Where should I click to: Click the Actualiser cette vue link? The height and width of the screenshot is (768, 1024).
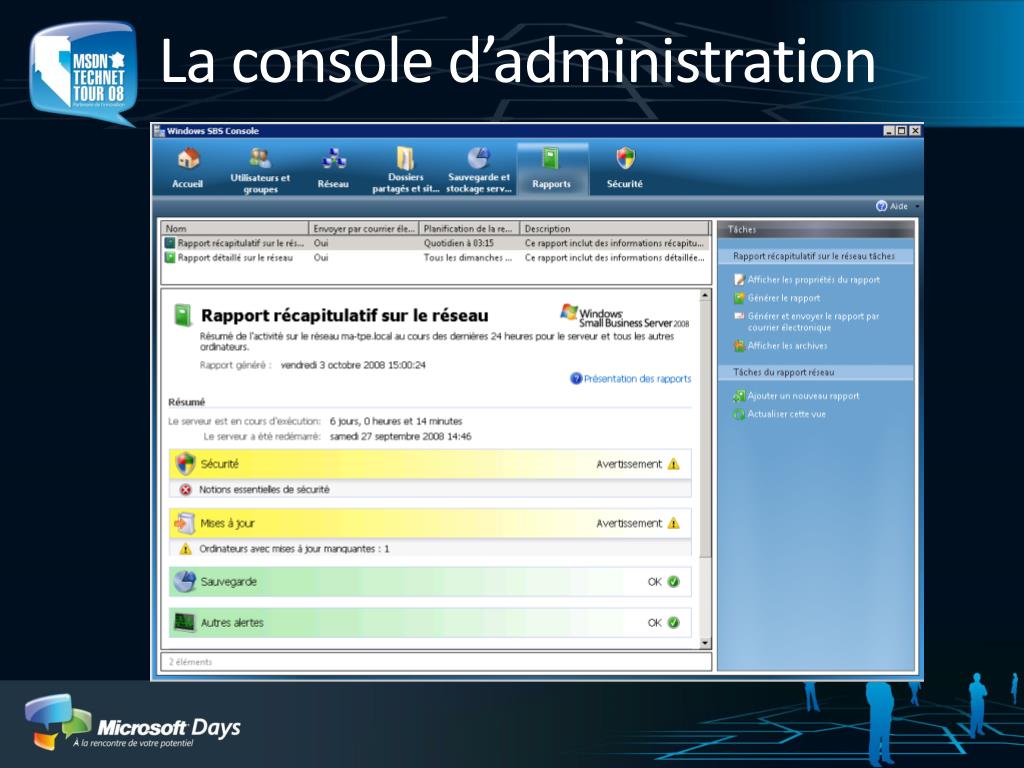[786, 414]
